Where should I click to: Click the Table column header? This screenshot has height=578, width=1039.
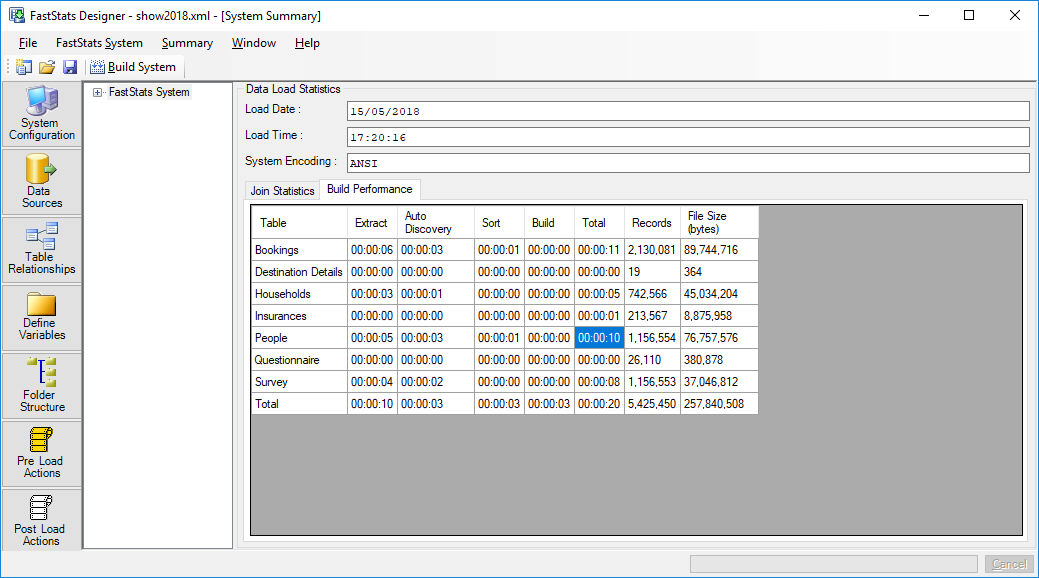(x=299, y=223)
